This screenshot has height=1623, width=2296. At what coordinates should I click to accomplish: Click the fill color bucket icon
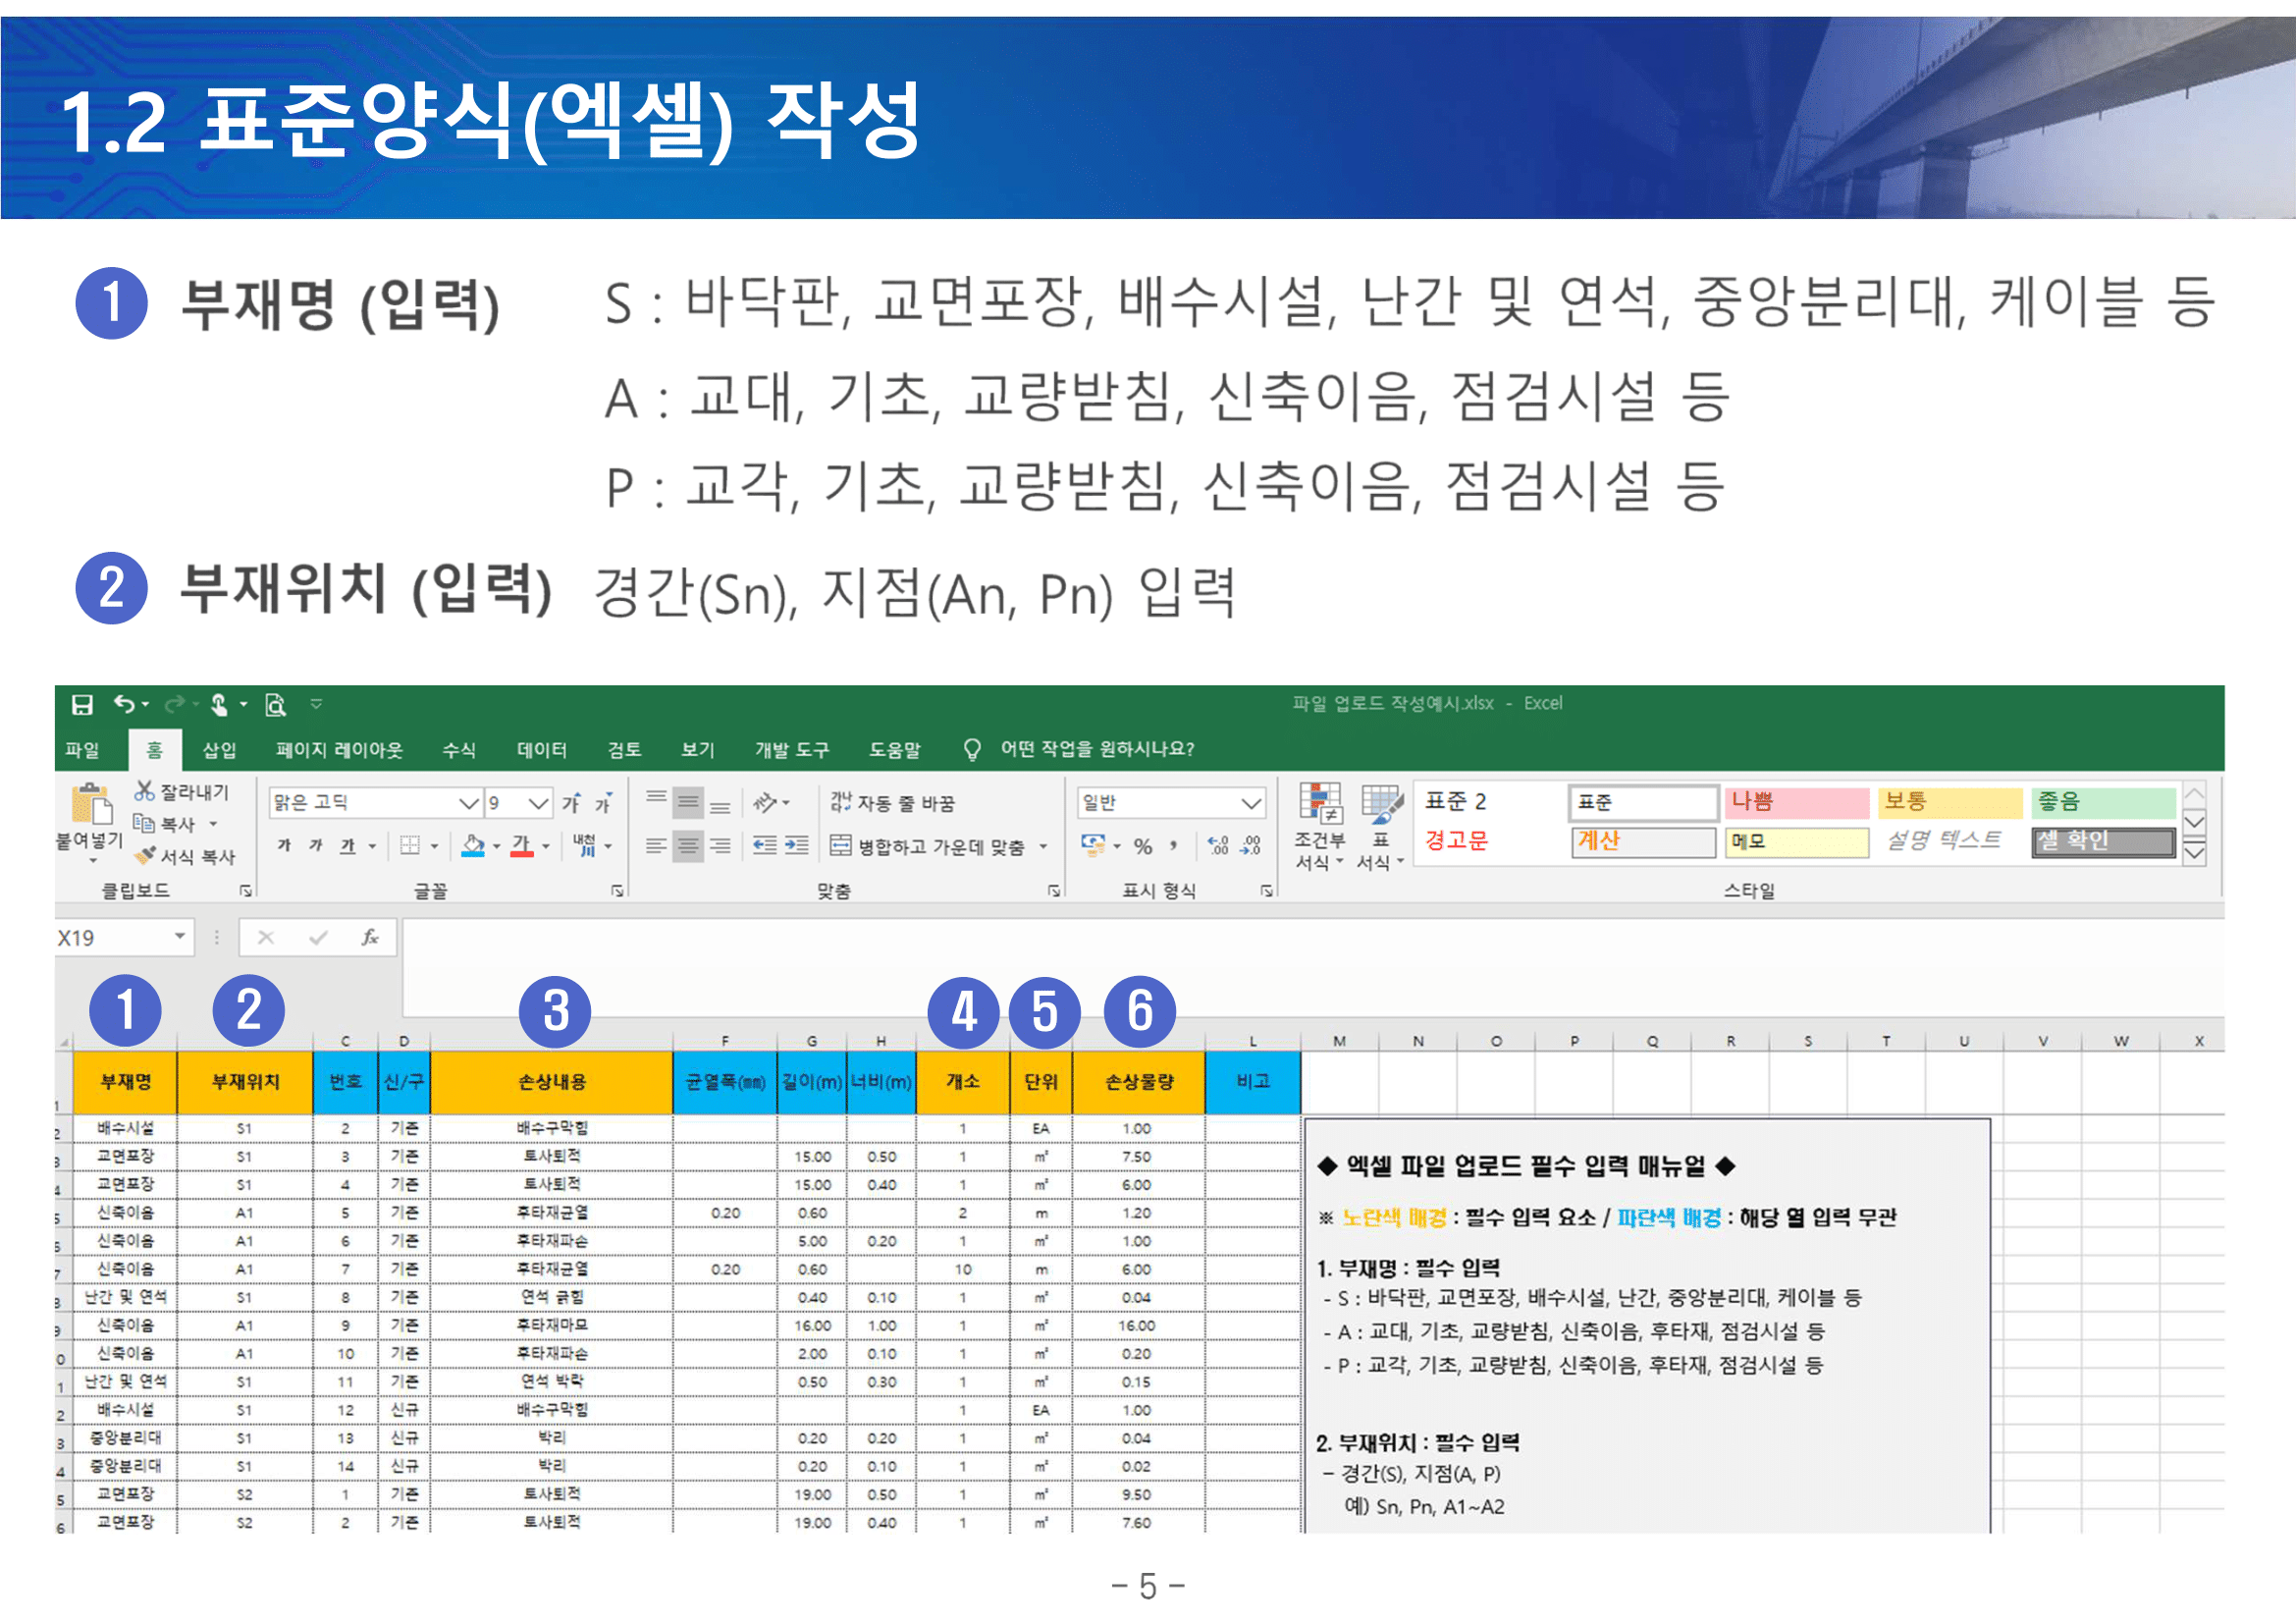click(x=474, y=846)
